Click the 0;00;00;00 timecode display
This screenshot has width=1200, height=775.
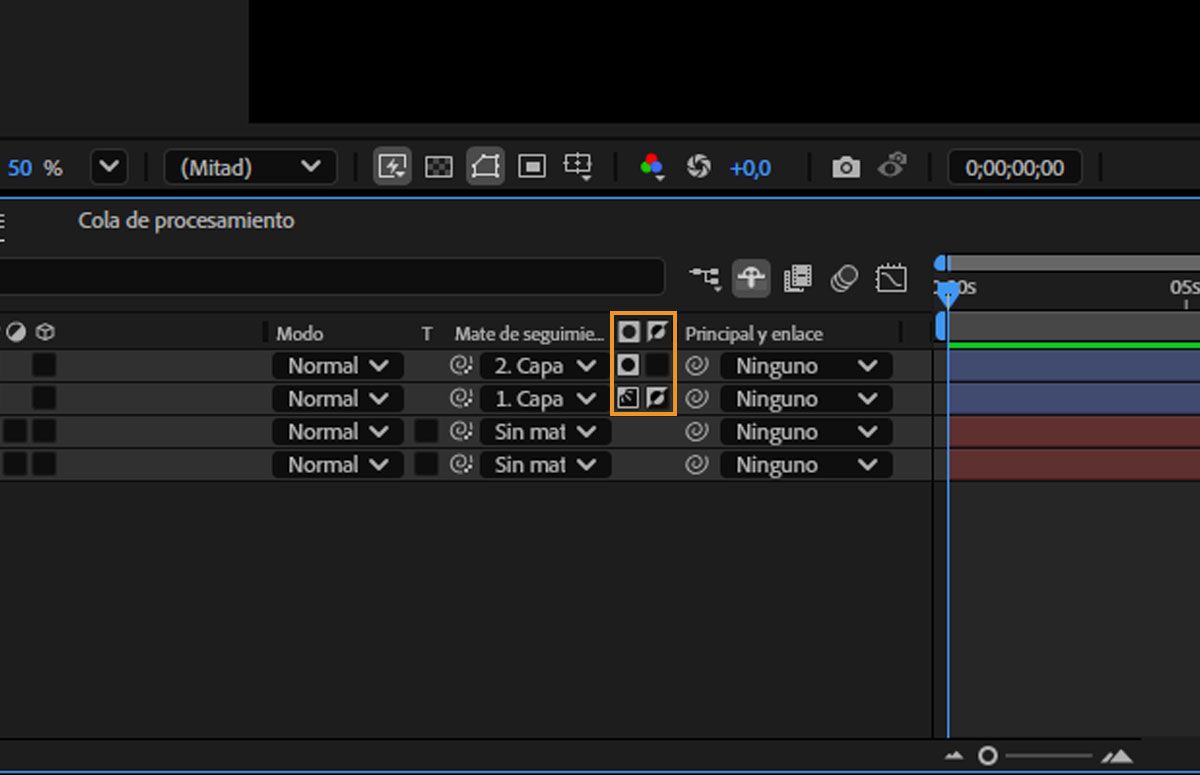pyautogui.click(x=1014, y=167)
